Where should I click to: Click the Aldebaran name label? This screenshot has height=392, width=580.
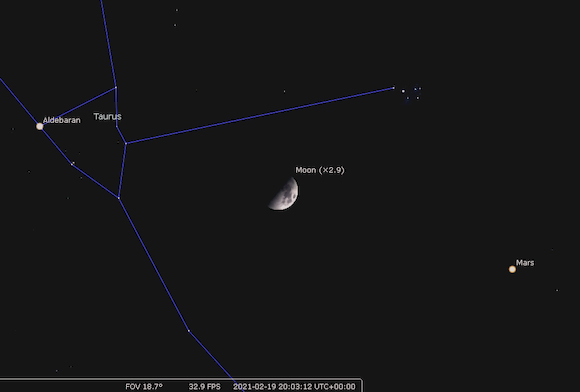coord(62,120)
